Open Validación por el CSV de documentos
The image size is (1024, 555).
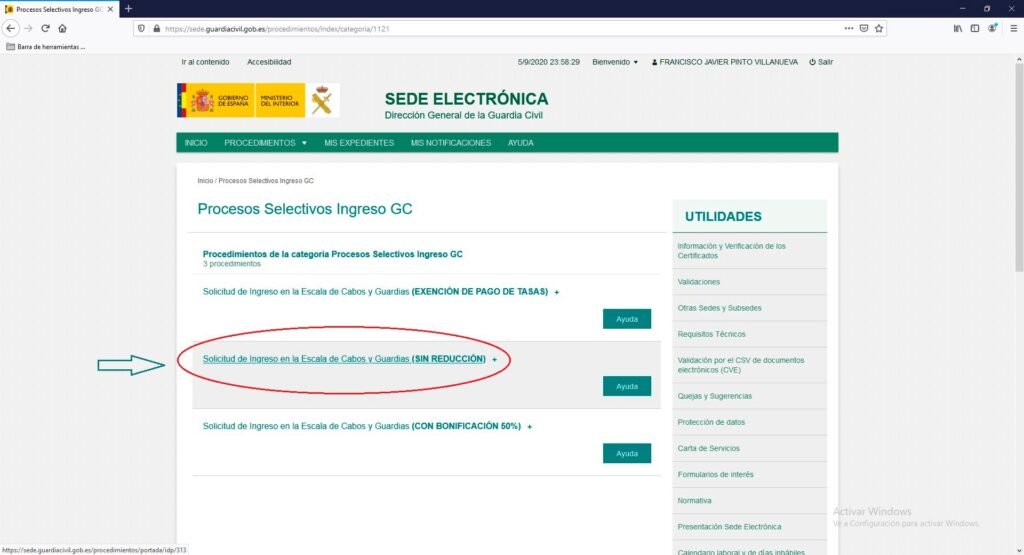741,365
